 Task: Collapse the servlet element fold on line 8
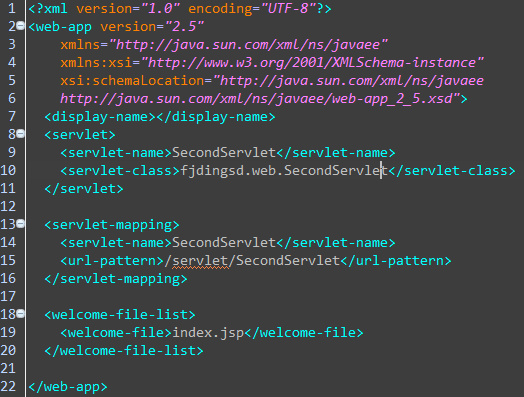coord(21,134)
